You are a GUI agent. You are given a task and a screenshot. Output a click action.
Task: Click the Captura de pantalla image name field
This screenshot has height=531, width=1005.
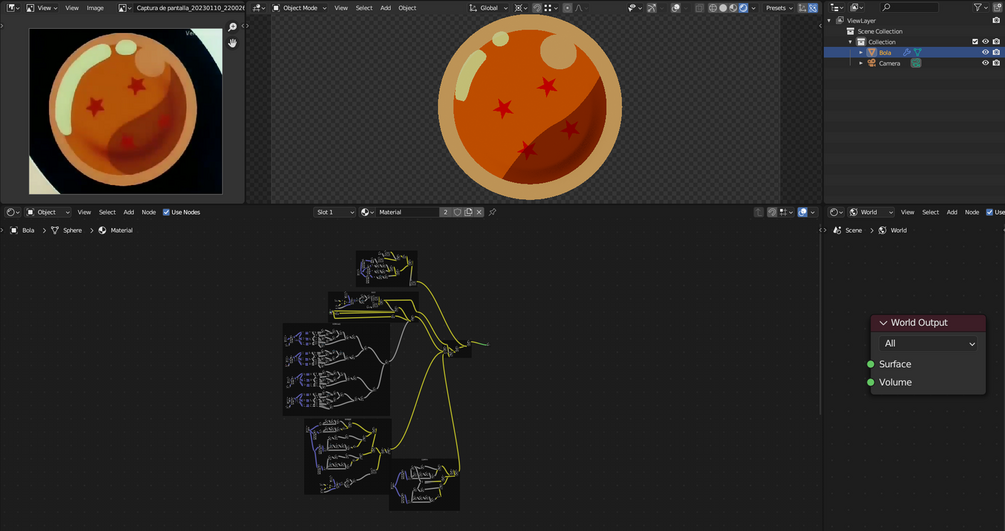point(189,8)
